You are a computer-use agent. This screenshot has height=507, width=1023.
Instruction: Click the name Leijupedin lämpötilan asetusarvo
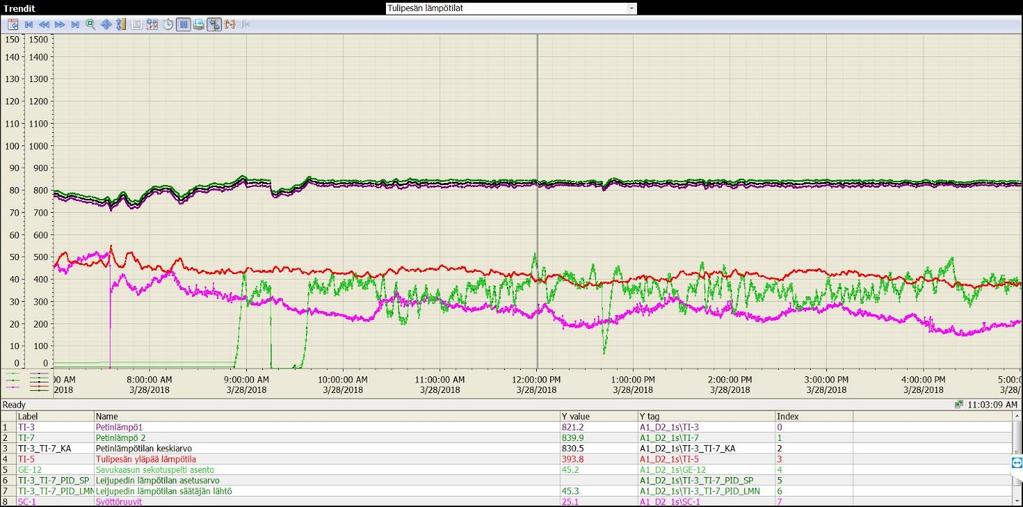[157, 481]
